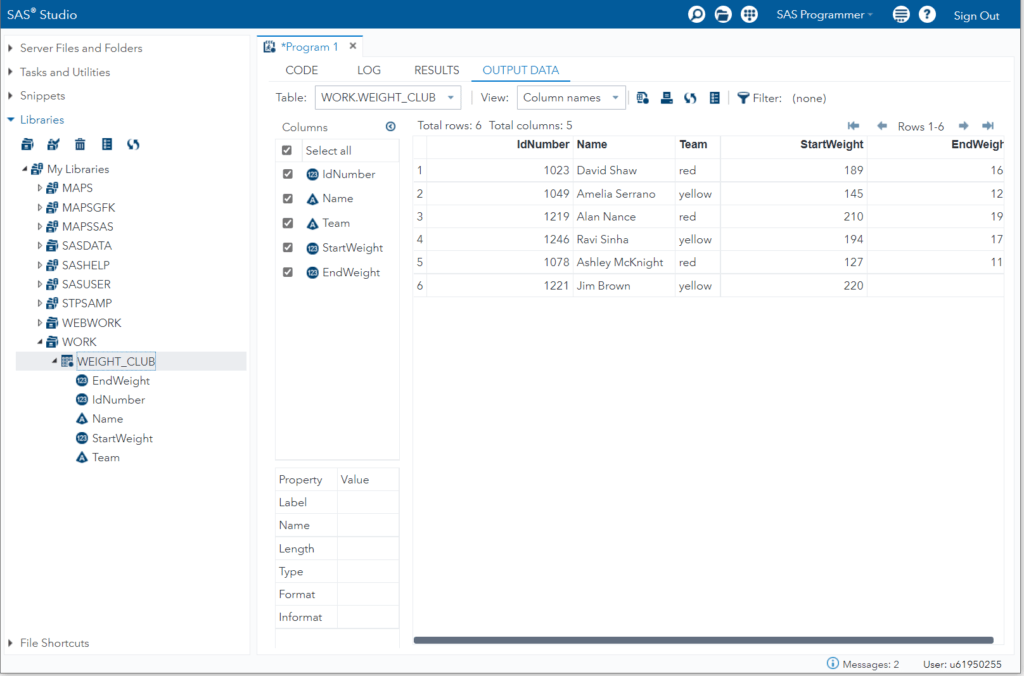
Task: Click the Messages info icon in status bar
Action: (x=833, y=664)
